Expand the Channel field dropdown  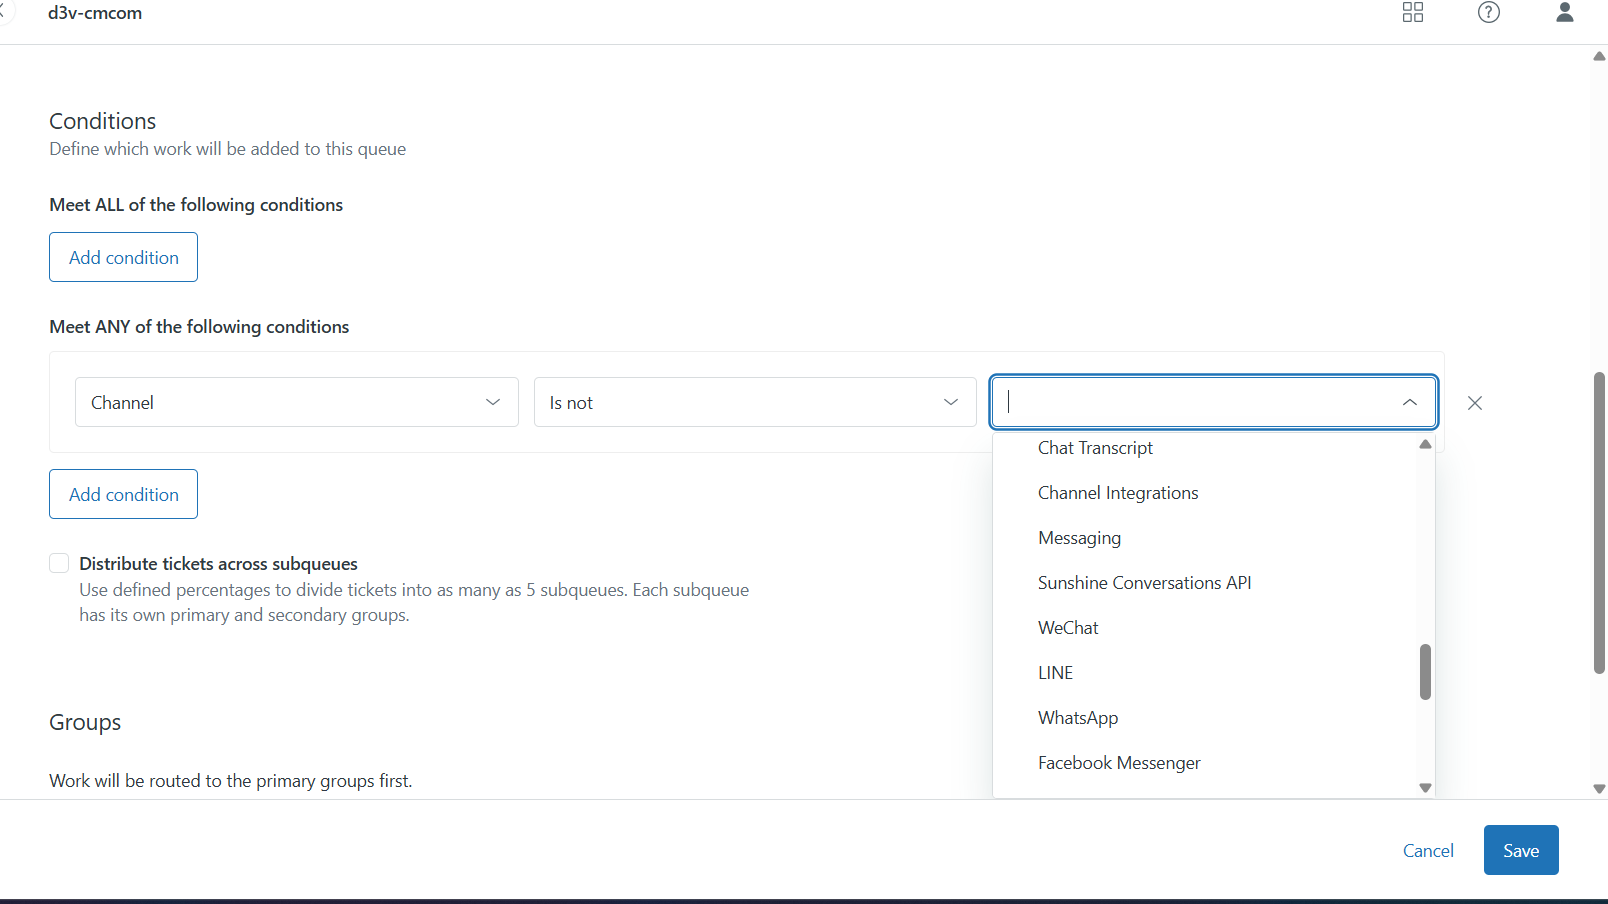click(x=296, y=402)
